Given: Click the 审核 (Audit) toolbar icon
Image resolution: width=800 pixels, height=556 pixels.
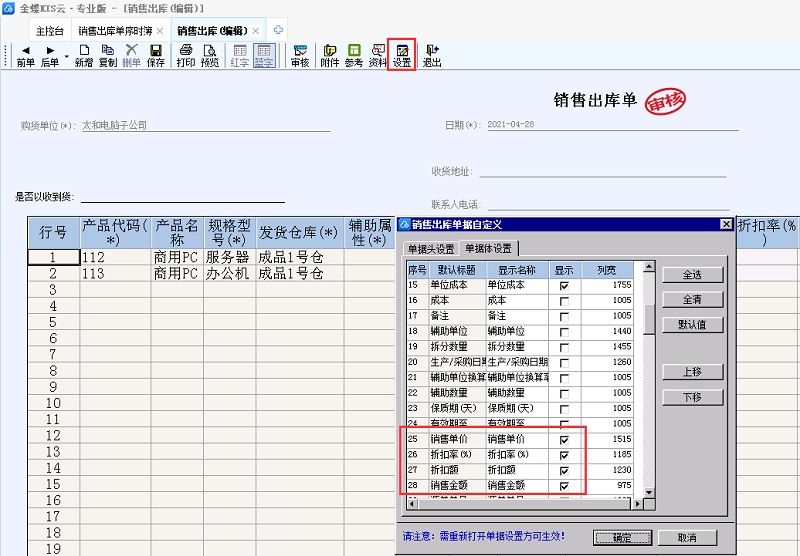Looking at the screenshot, I should (299, 55).
